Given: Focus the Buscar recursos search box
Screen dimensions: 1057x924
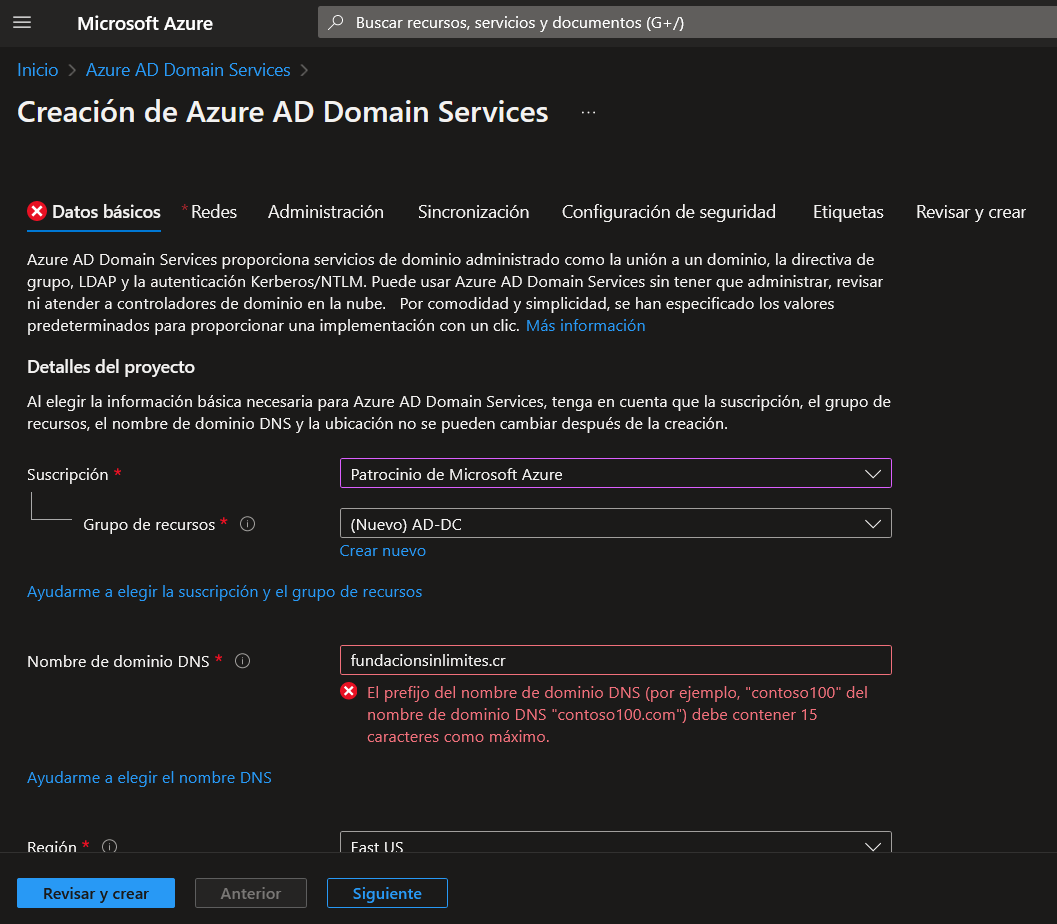Looking at the screenshot, I should coord(688,22).
